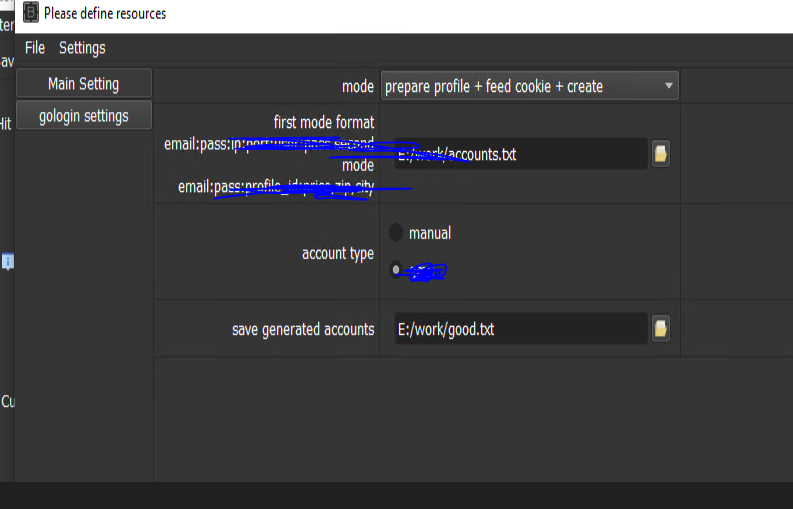Click the mode dropdown arrow
Screen dimensions: 793x509
[668, 87]
